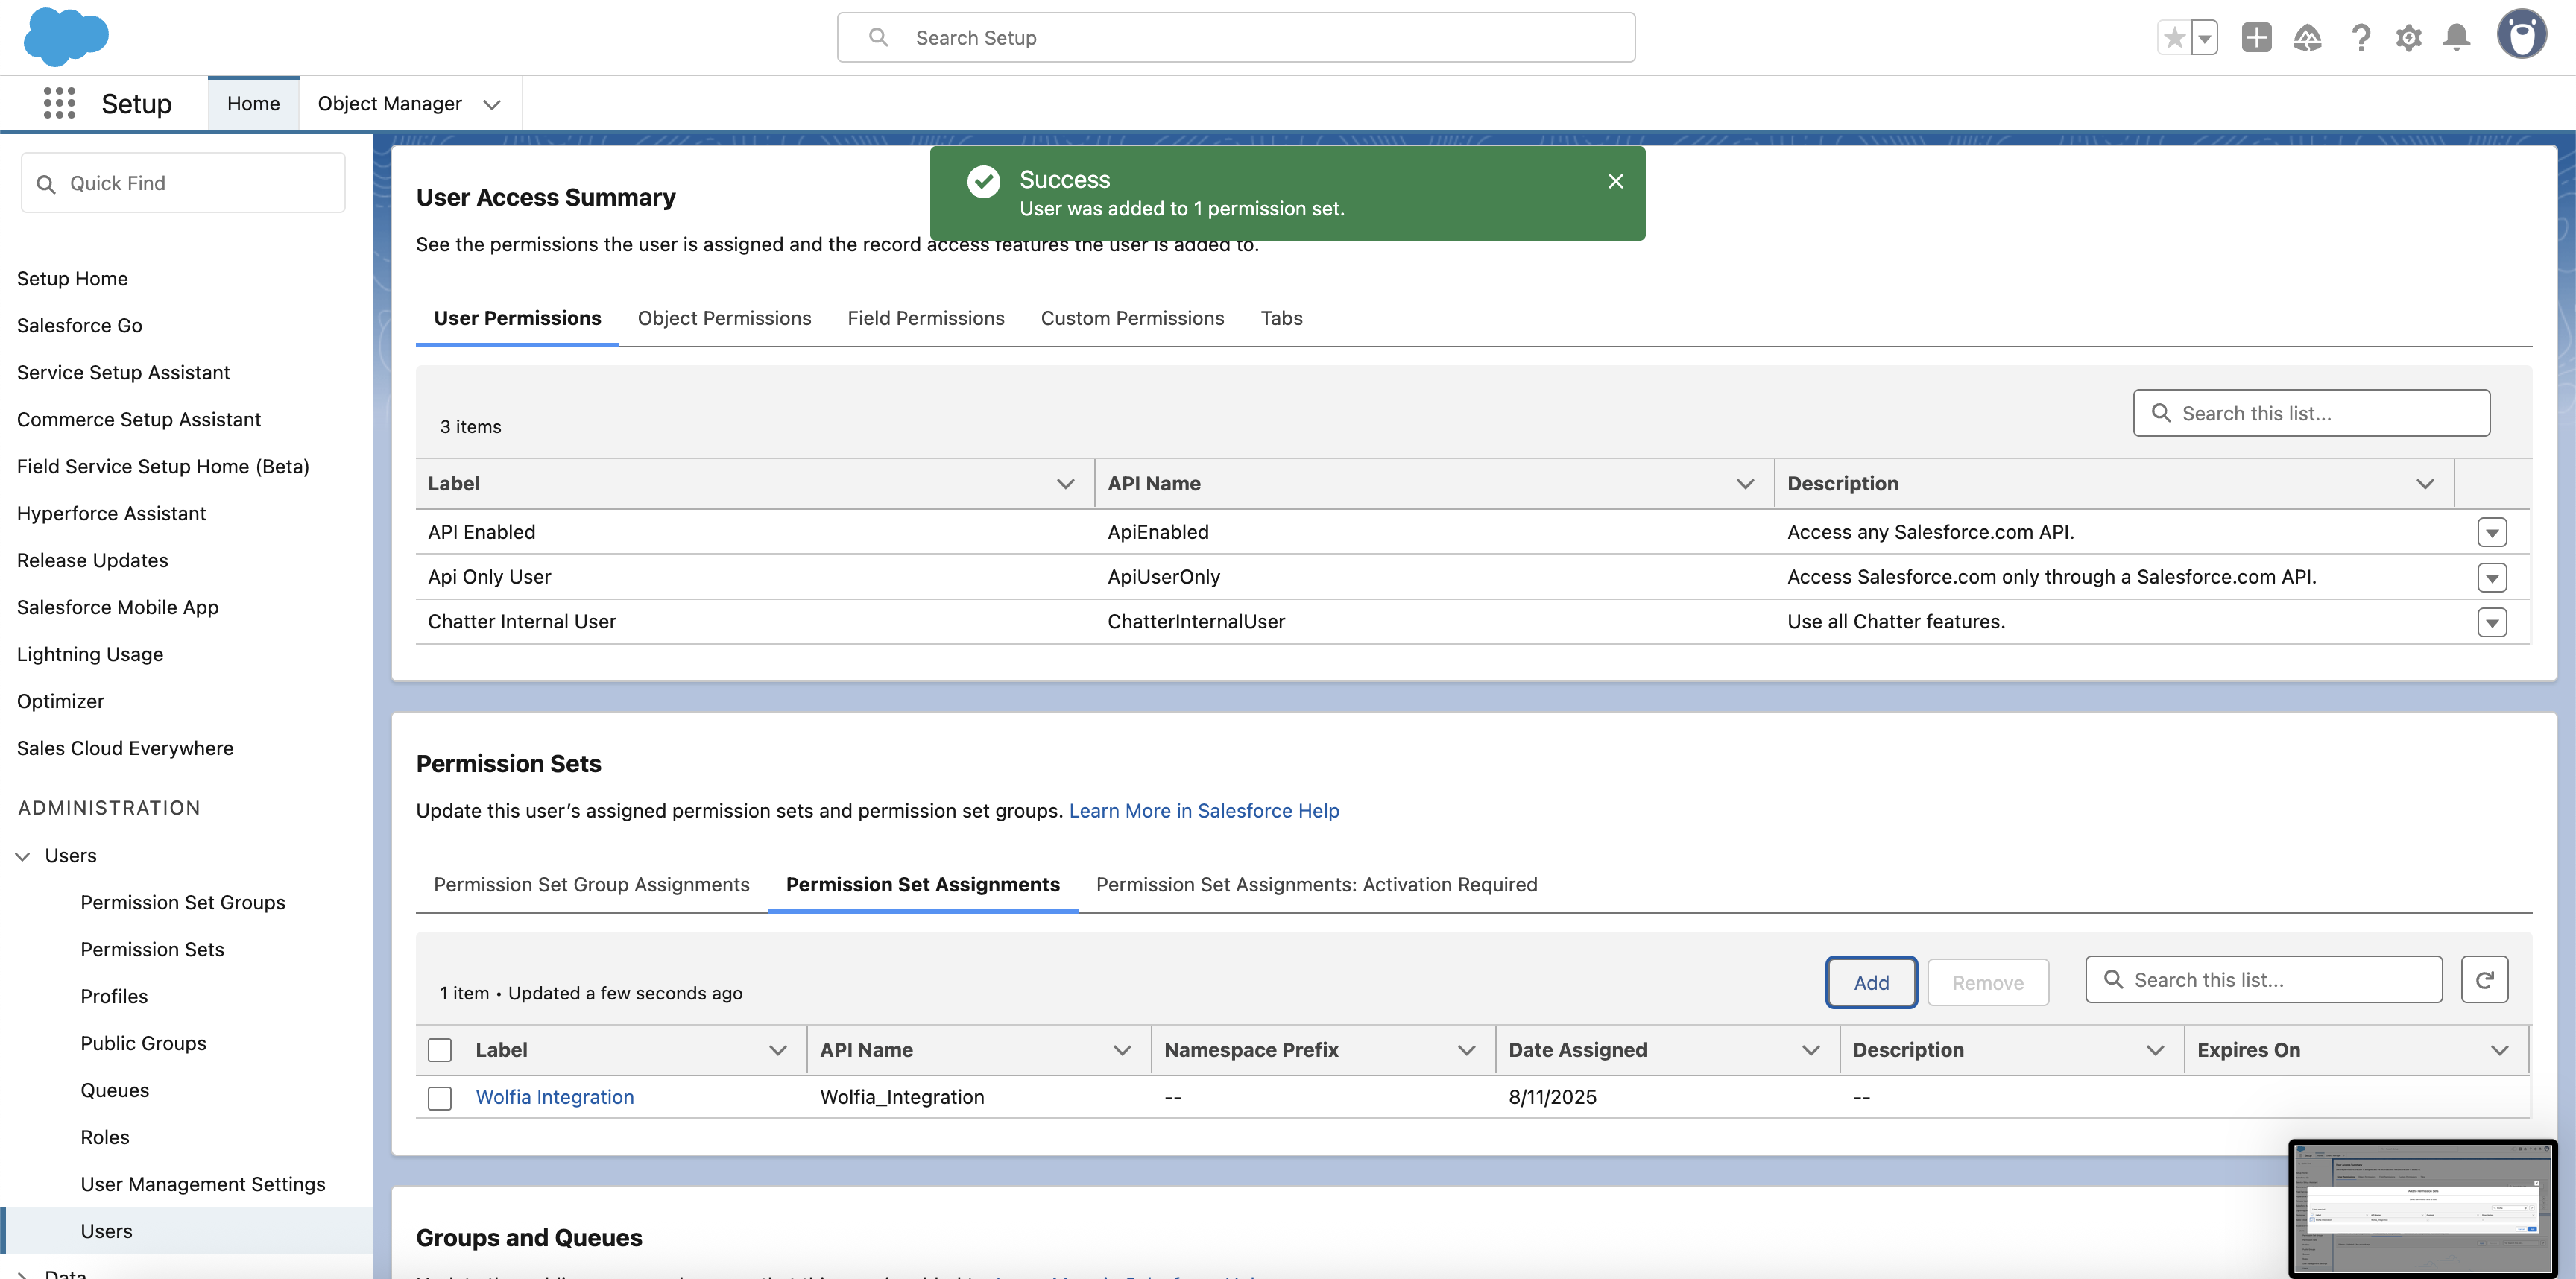This screenshot has width=2576, height=1279.
Task: Open the Trailhead learning icon
Action: click(x=2308, y=37)
